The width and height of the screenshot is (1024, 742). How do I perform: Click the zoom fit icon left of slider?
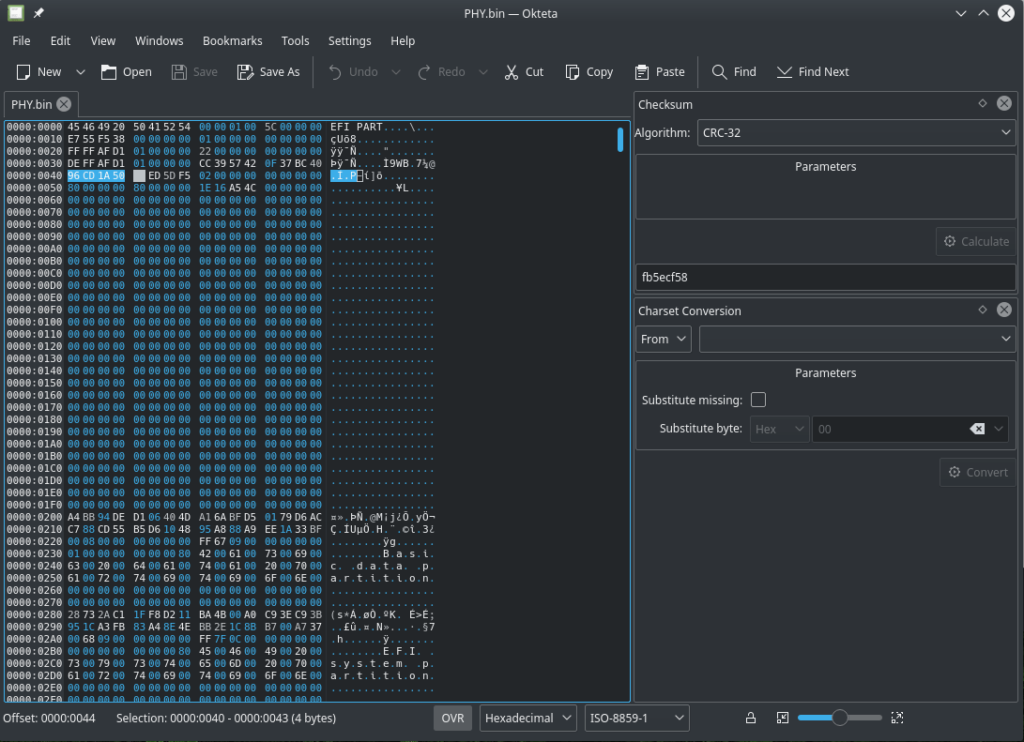(782, 718)
